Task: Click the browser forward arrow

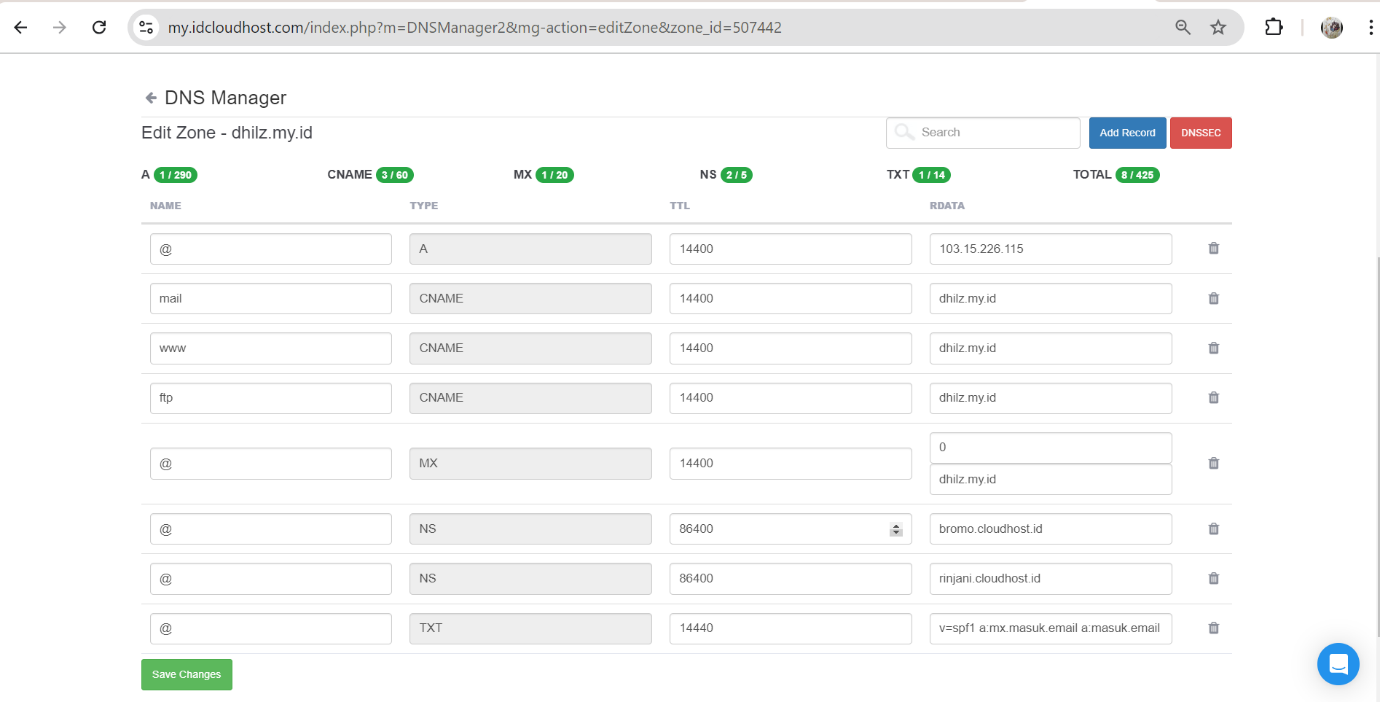Action: (x=59, y=28)
